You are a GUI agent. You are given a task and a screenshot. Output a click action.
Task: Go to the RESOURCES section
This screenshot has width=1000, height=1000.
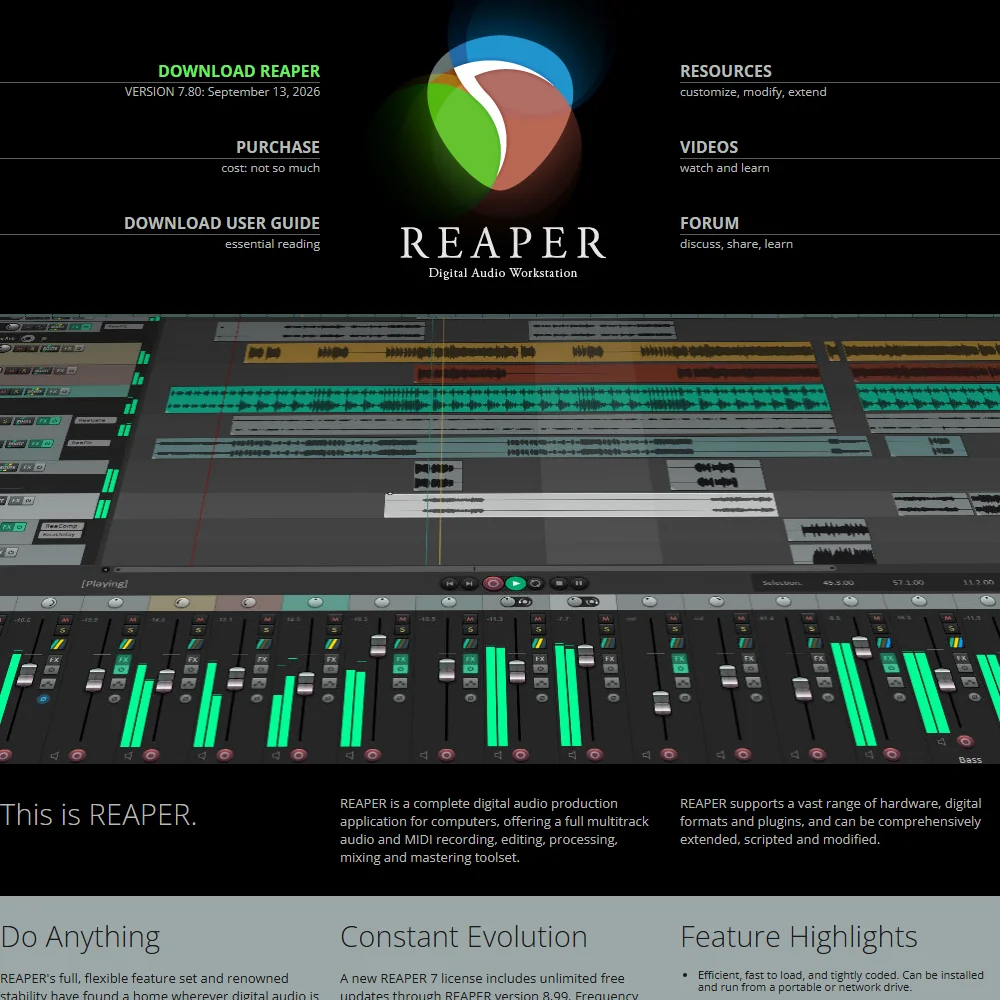725,71
